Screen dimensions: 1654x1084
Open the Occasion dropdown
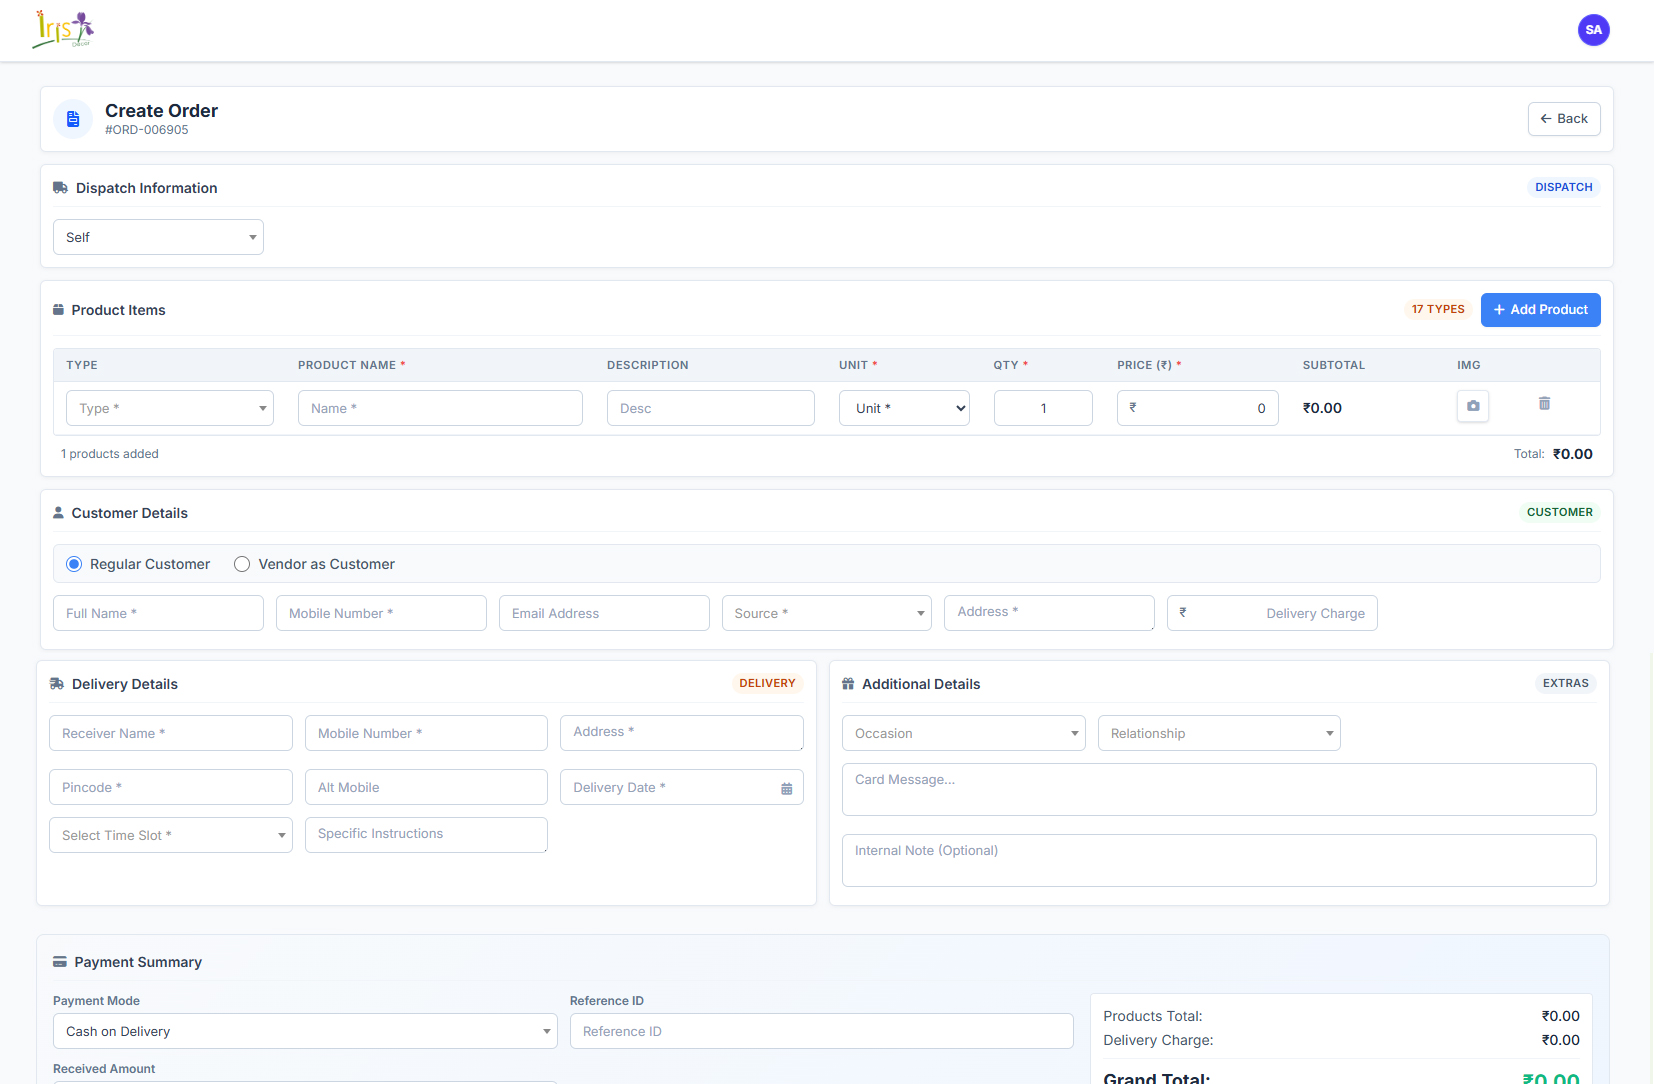pyautogui.click(x=963, y=733)
